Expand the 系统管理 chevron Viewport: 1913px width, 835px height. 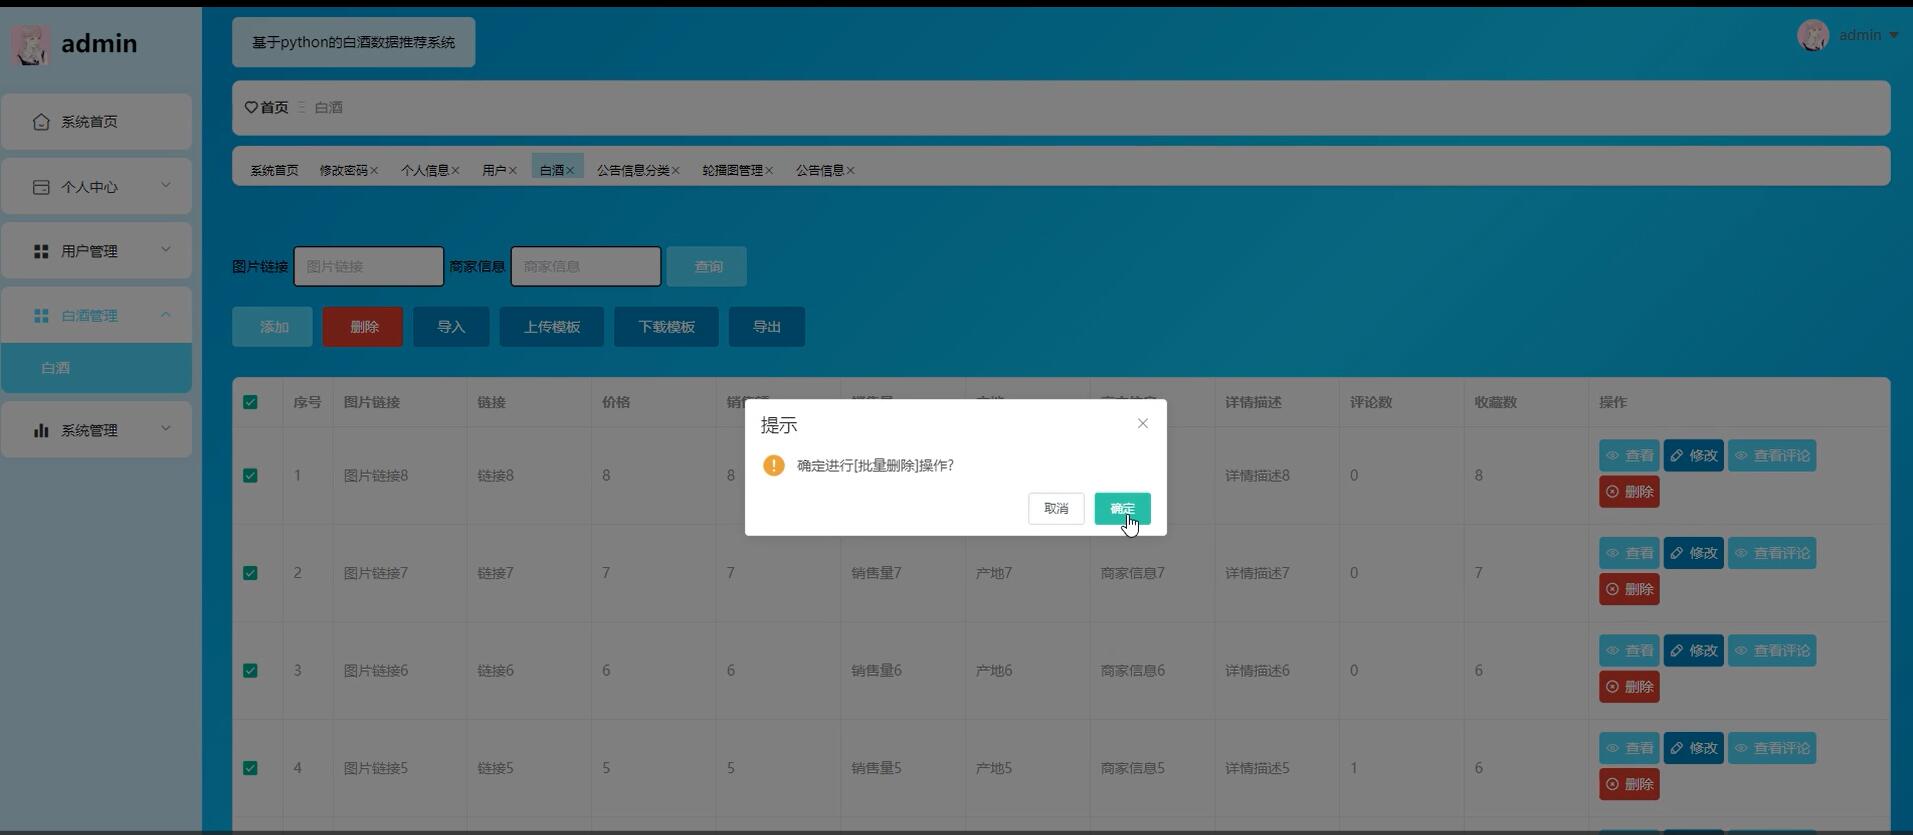[x=166, y=428]
